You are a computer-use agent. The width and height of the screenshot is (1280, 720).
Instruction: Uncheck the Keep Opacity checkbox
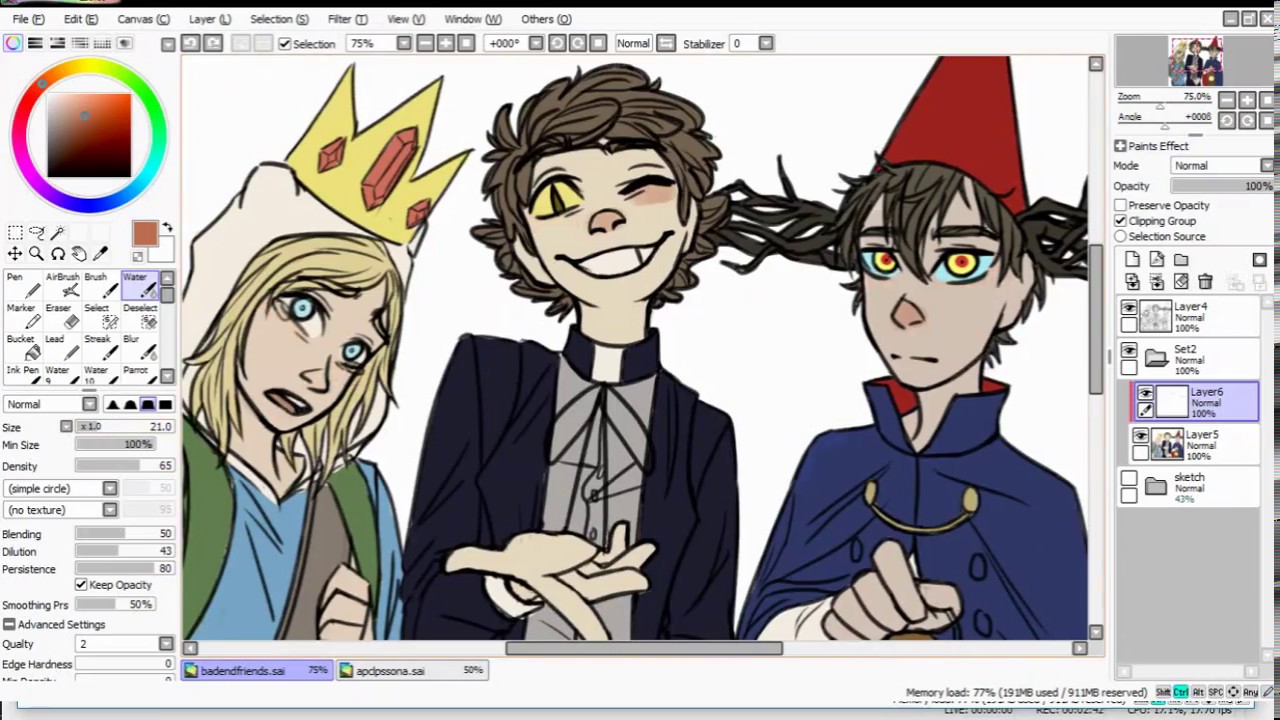click(x=81, y=585)
